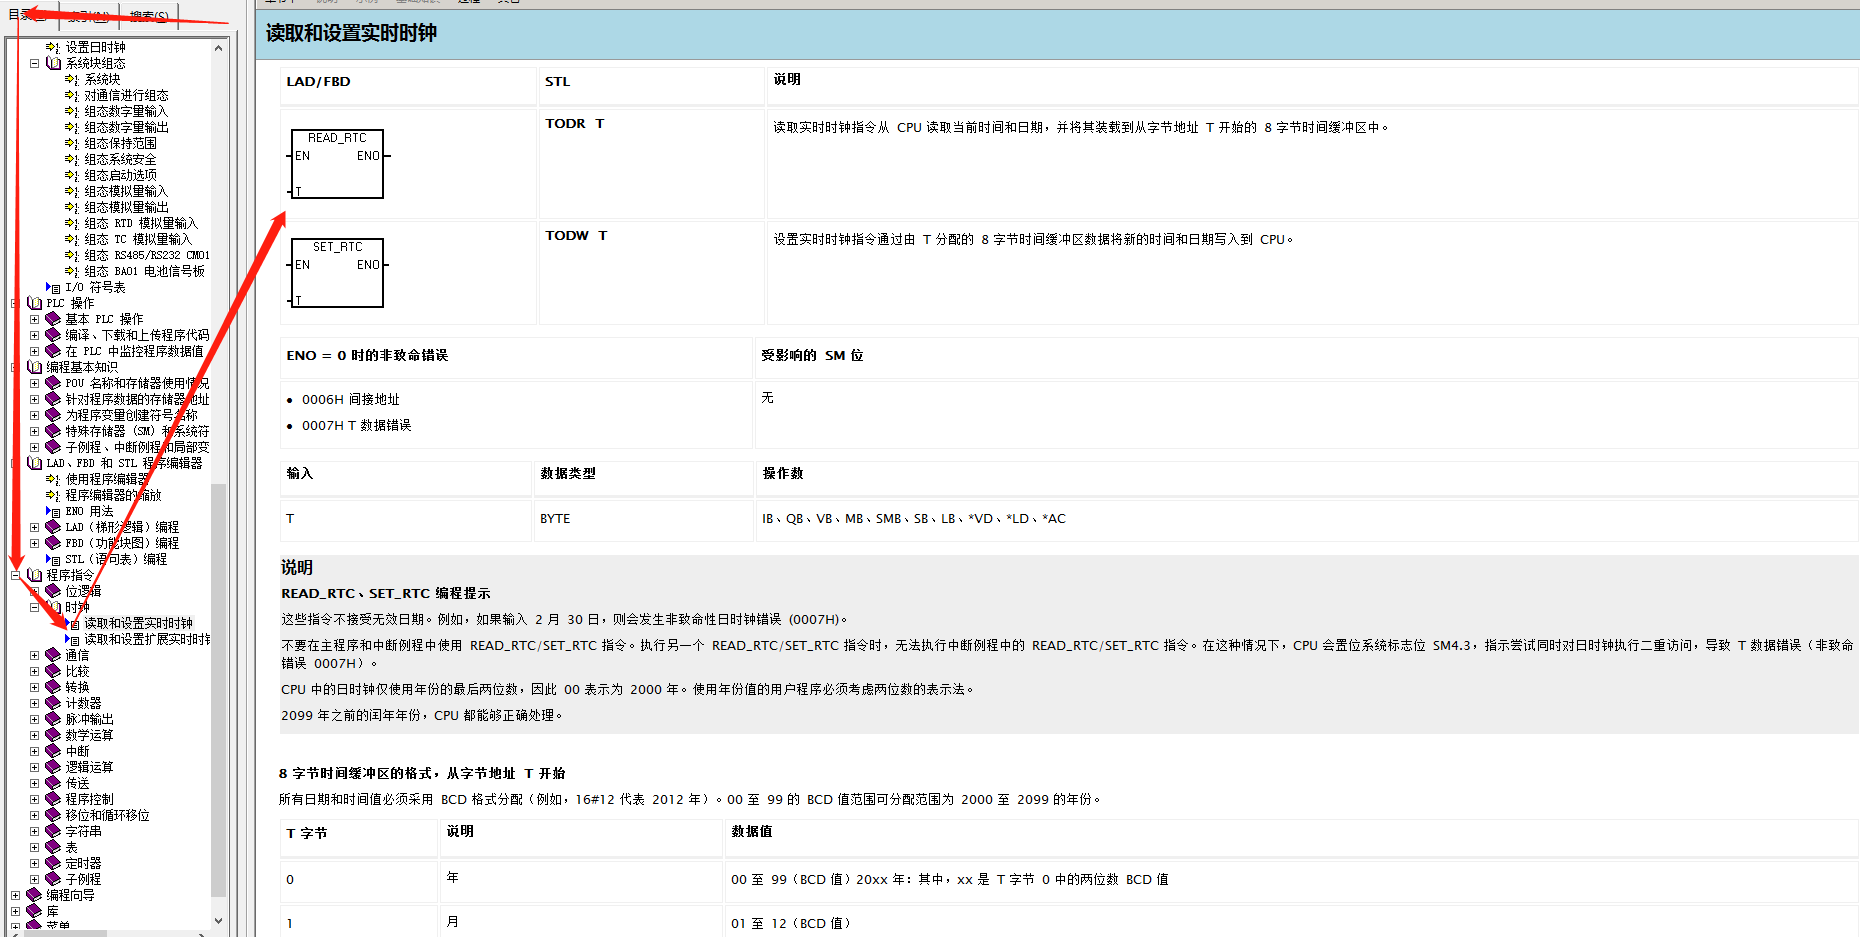Screen dimensions: 1860x937
Task: Open the 数学运算 book icon
Action: [54, 734]
